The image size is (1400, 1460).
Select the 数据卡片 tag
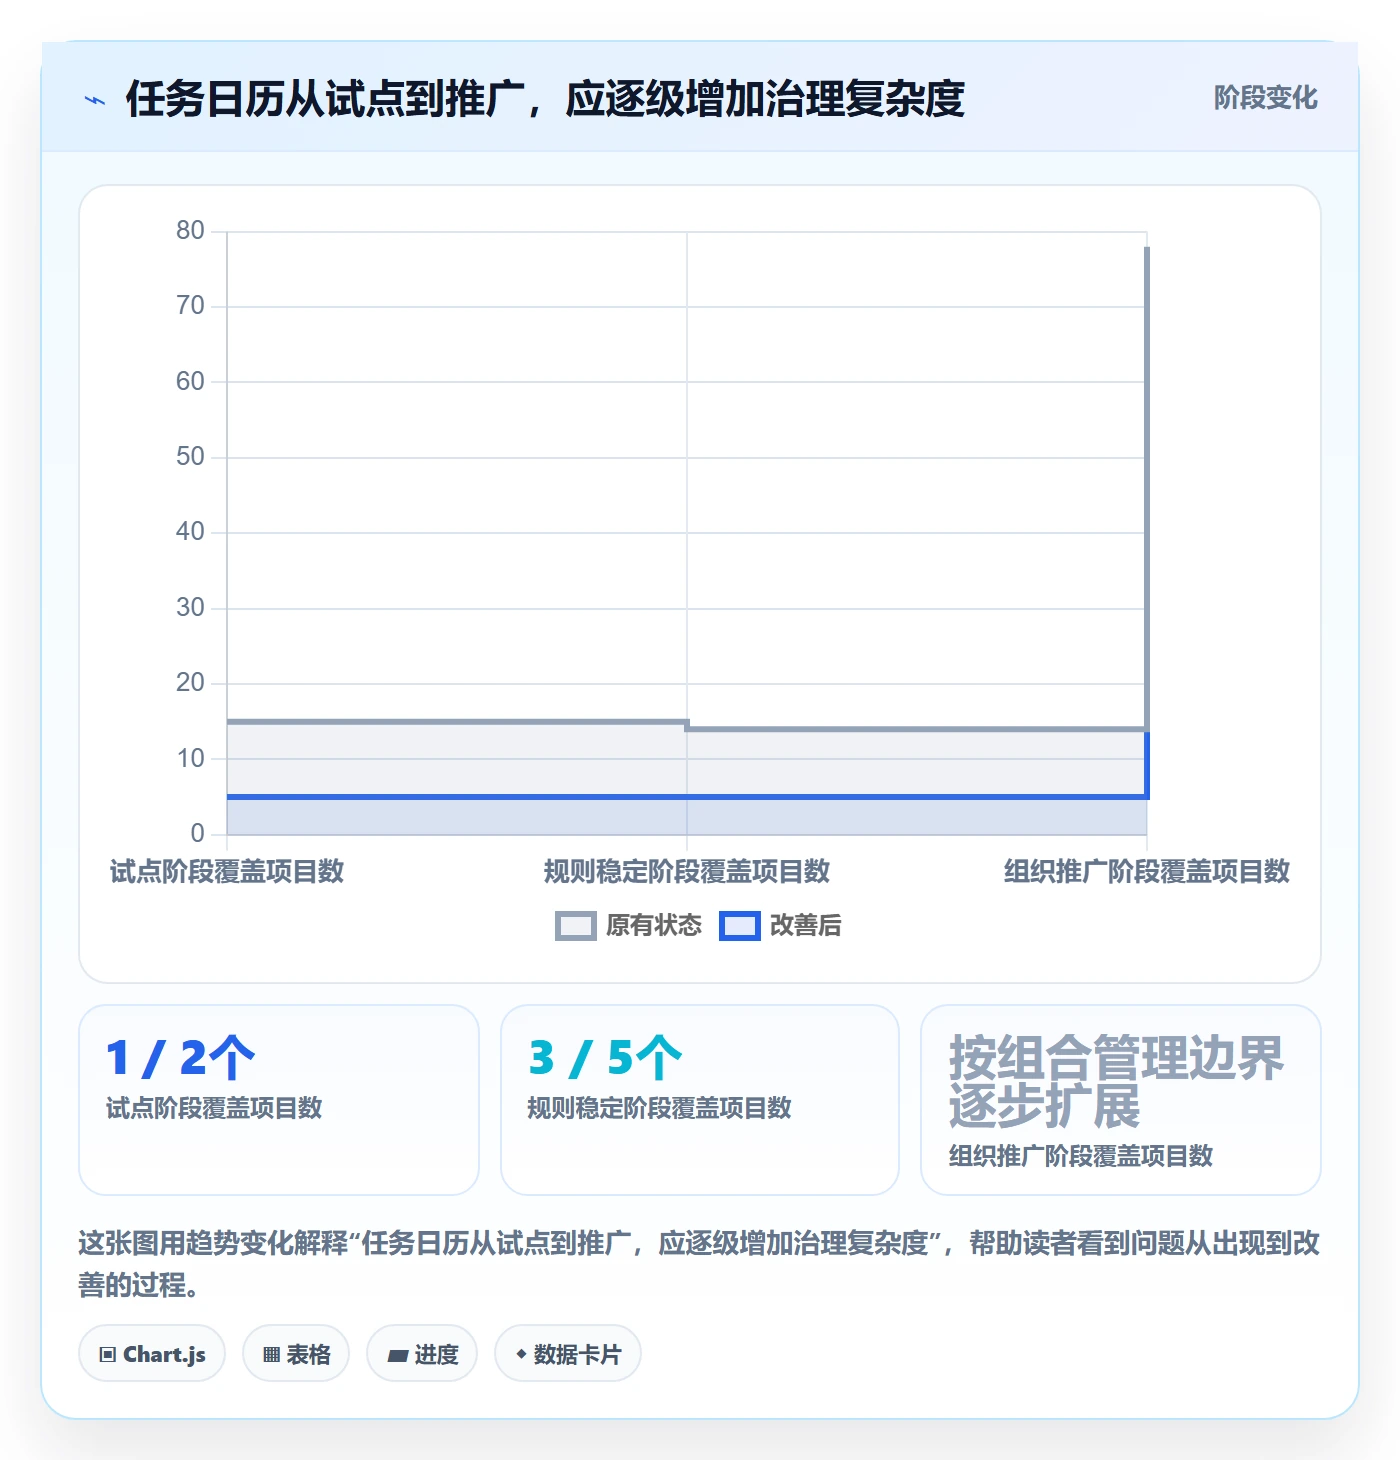click(x=568, y=1354)
